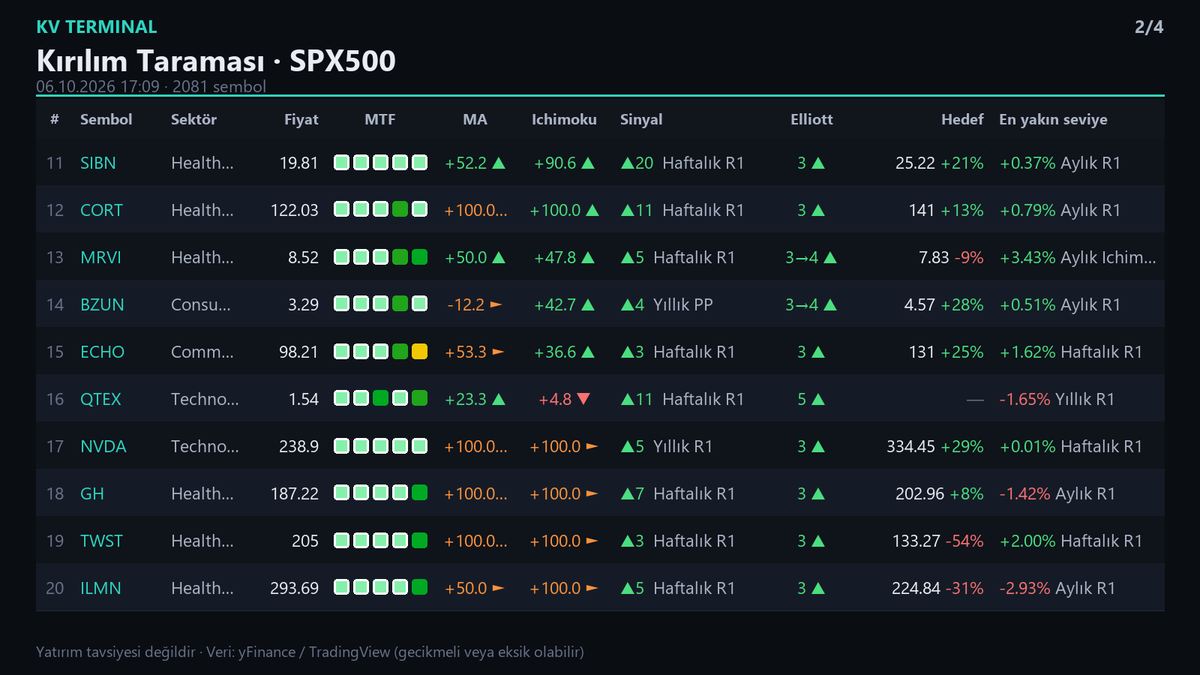Screen dimensions: 1200x675
Task: Click the Elliott 3→4 arrow in BZUN row
Action: 811,305
